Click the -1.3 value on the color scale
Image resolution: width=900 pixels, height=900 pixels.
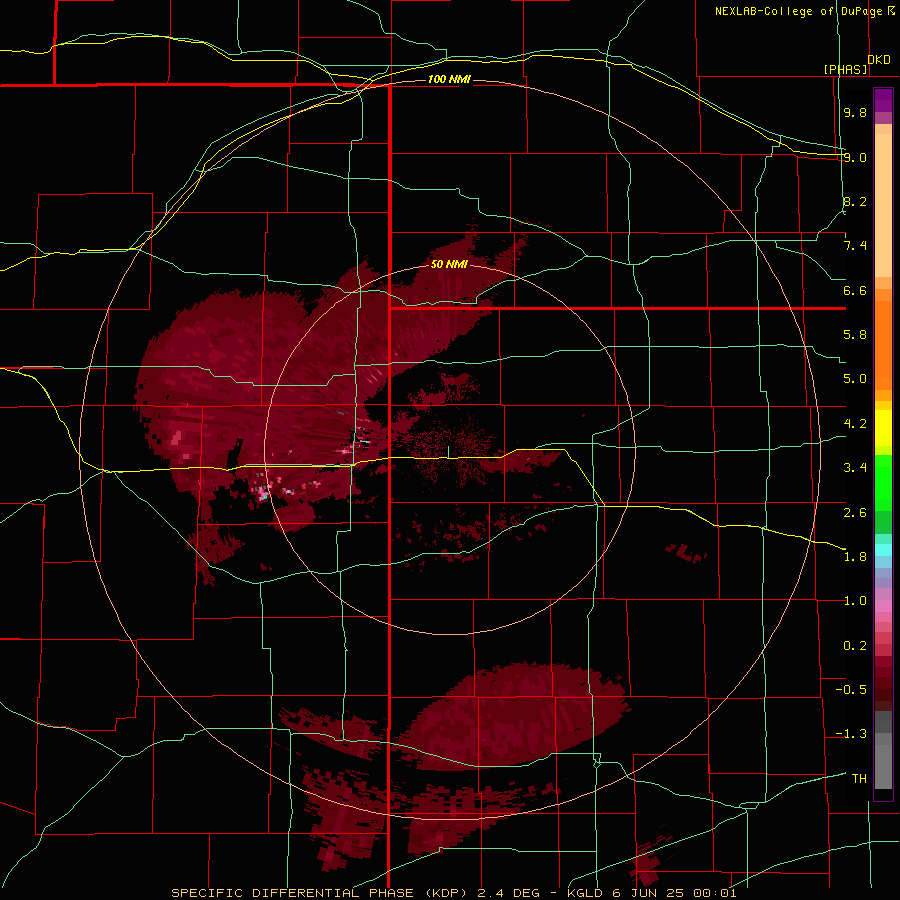[851, 734]
